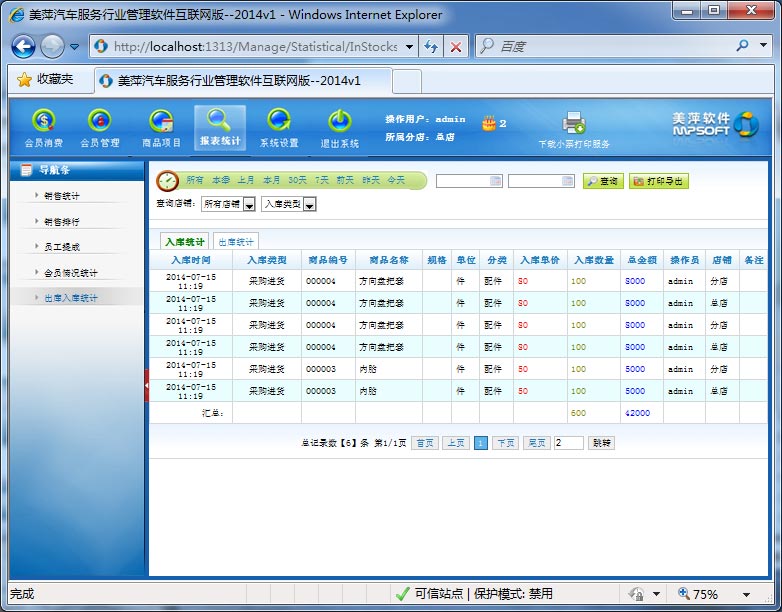Filter records by 本月 quick link
Screen dimensions: 782x612
point(271,180)
